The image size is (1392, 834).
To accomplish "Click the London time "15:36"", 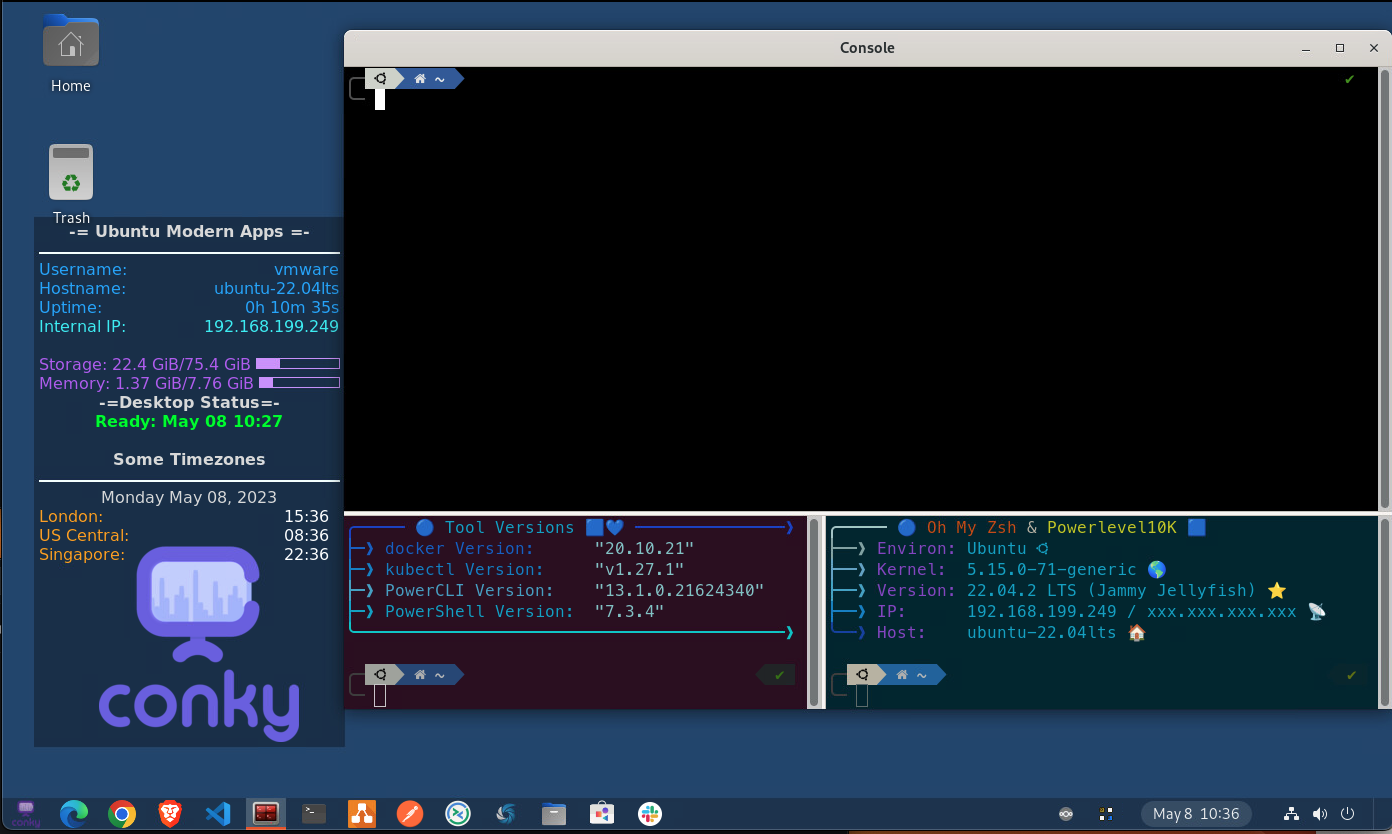I will (x=306, y=517).
